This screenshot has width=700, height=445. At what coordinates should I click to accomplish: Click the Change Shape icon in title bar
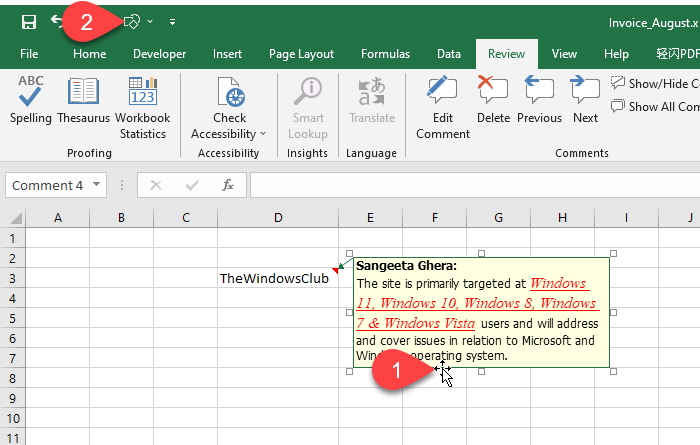coord(131,21)
